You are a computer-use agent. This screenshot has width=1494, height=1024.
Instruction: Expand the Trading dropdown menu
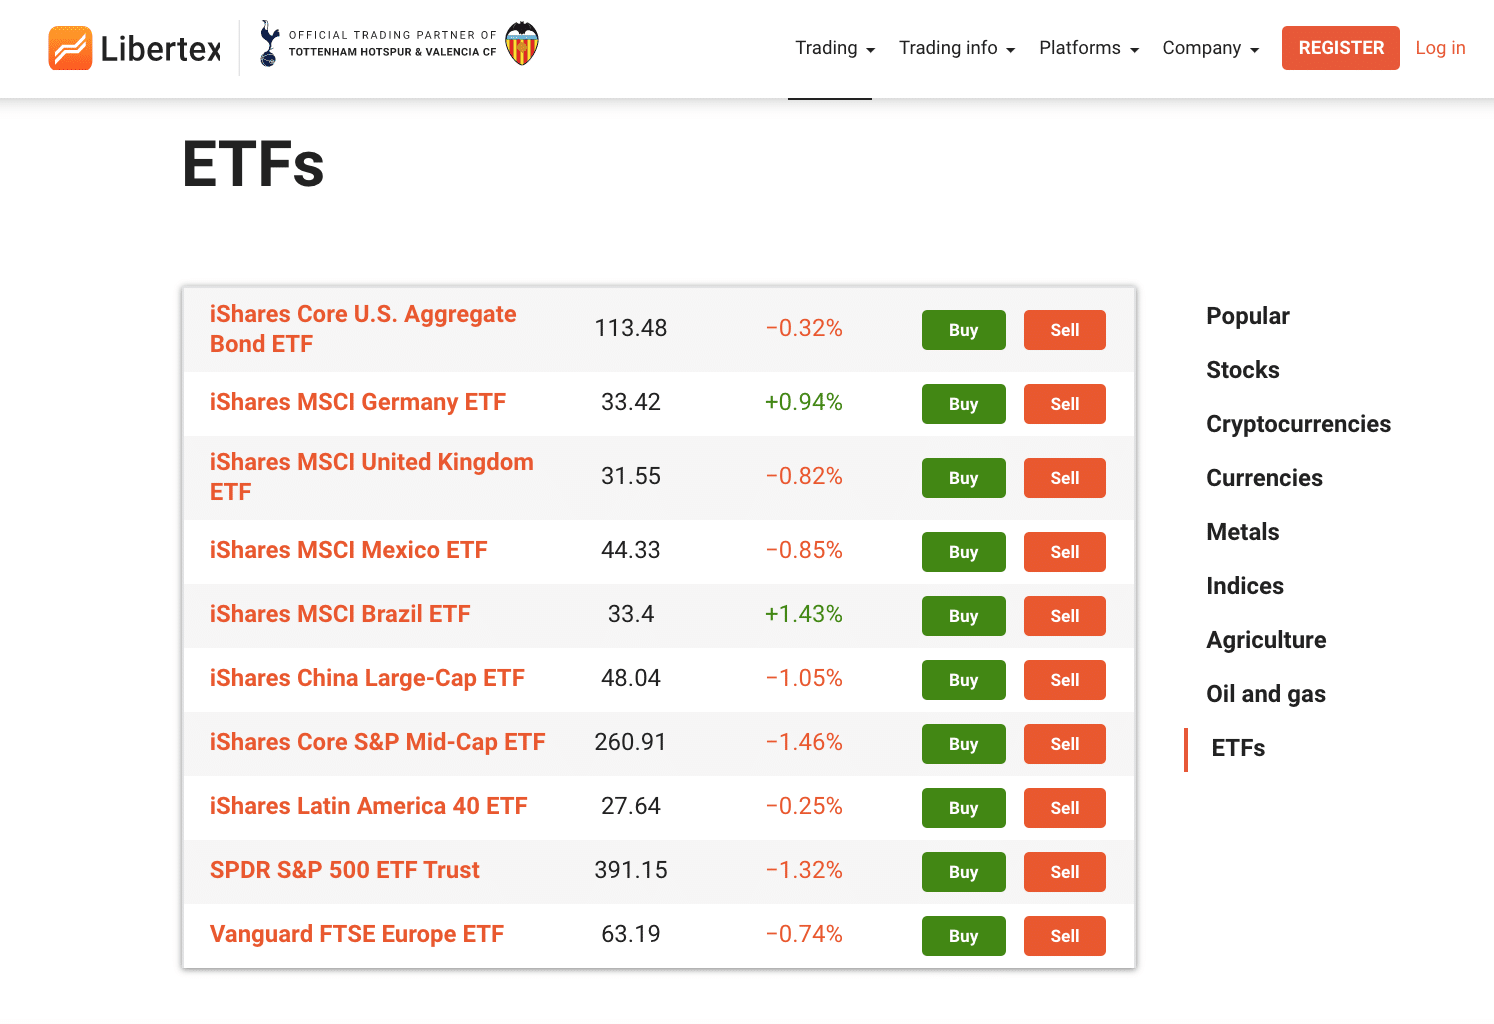(835, 48)
